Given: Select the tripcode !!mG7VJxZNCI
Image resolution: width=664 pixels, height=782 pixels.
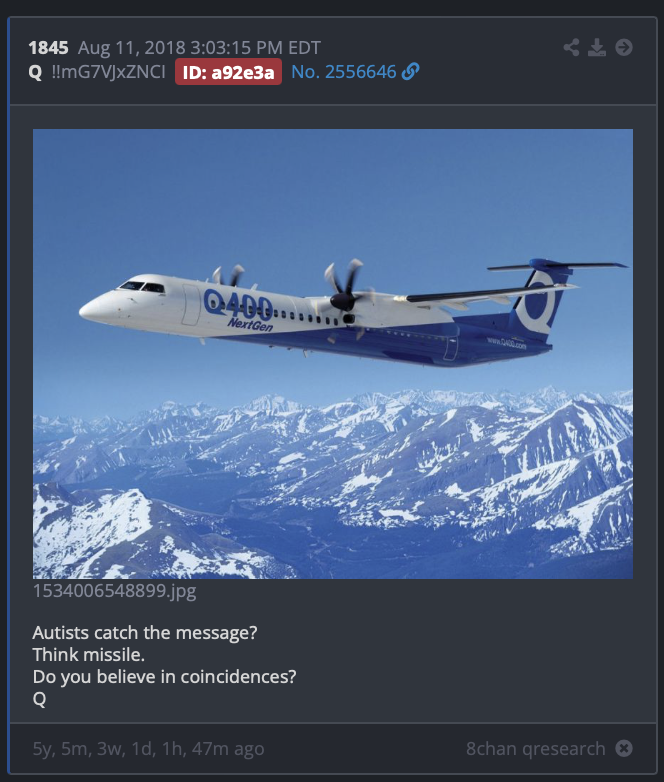Looking at the screenshot, I should pos(108,72).
